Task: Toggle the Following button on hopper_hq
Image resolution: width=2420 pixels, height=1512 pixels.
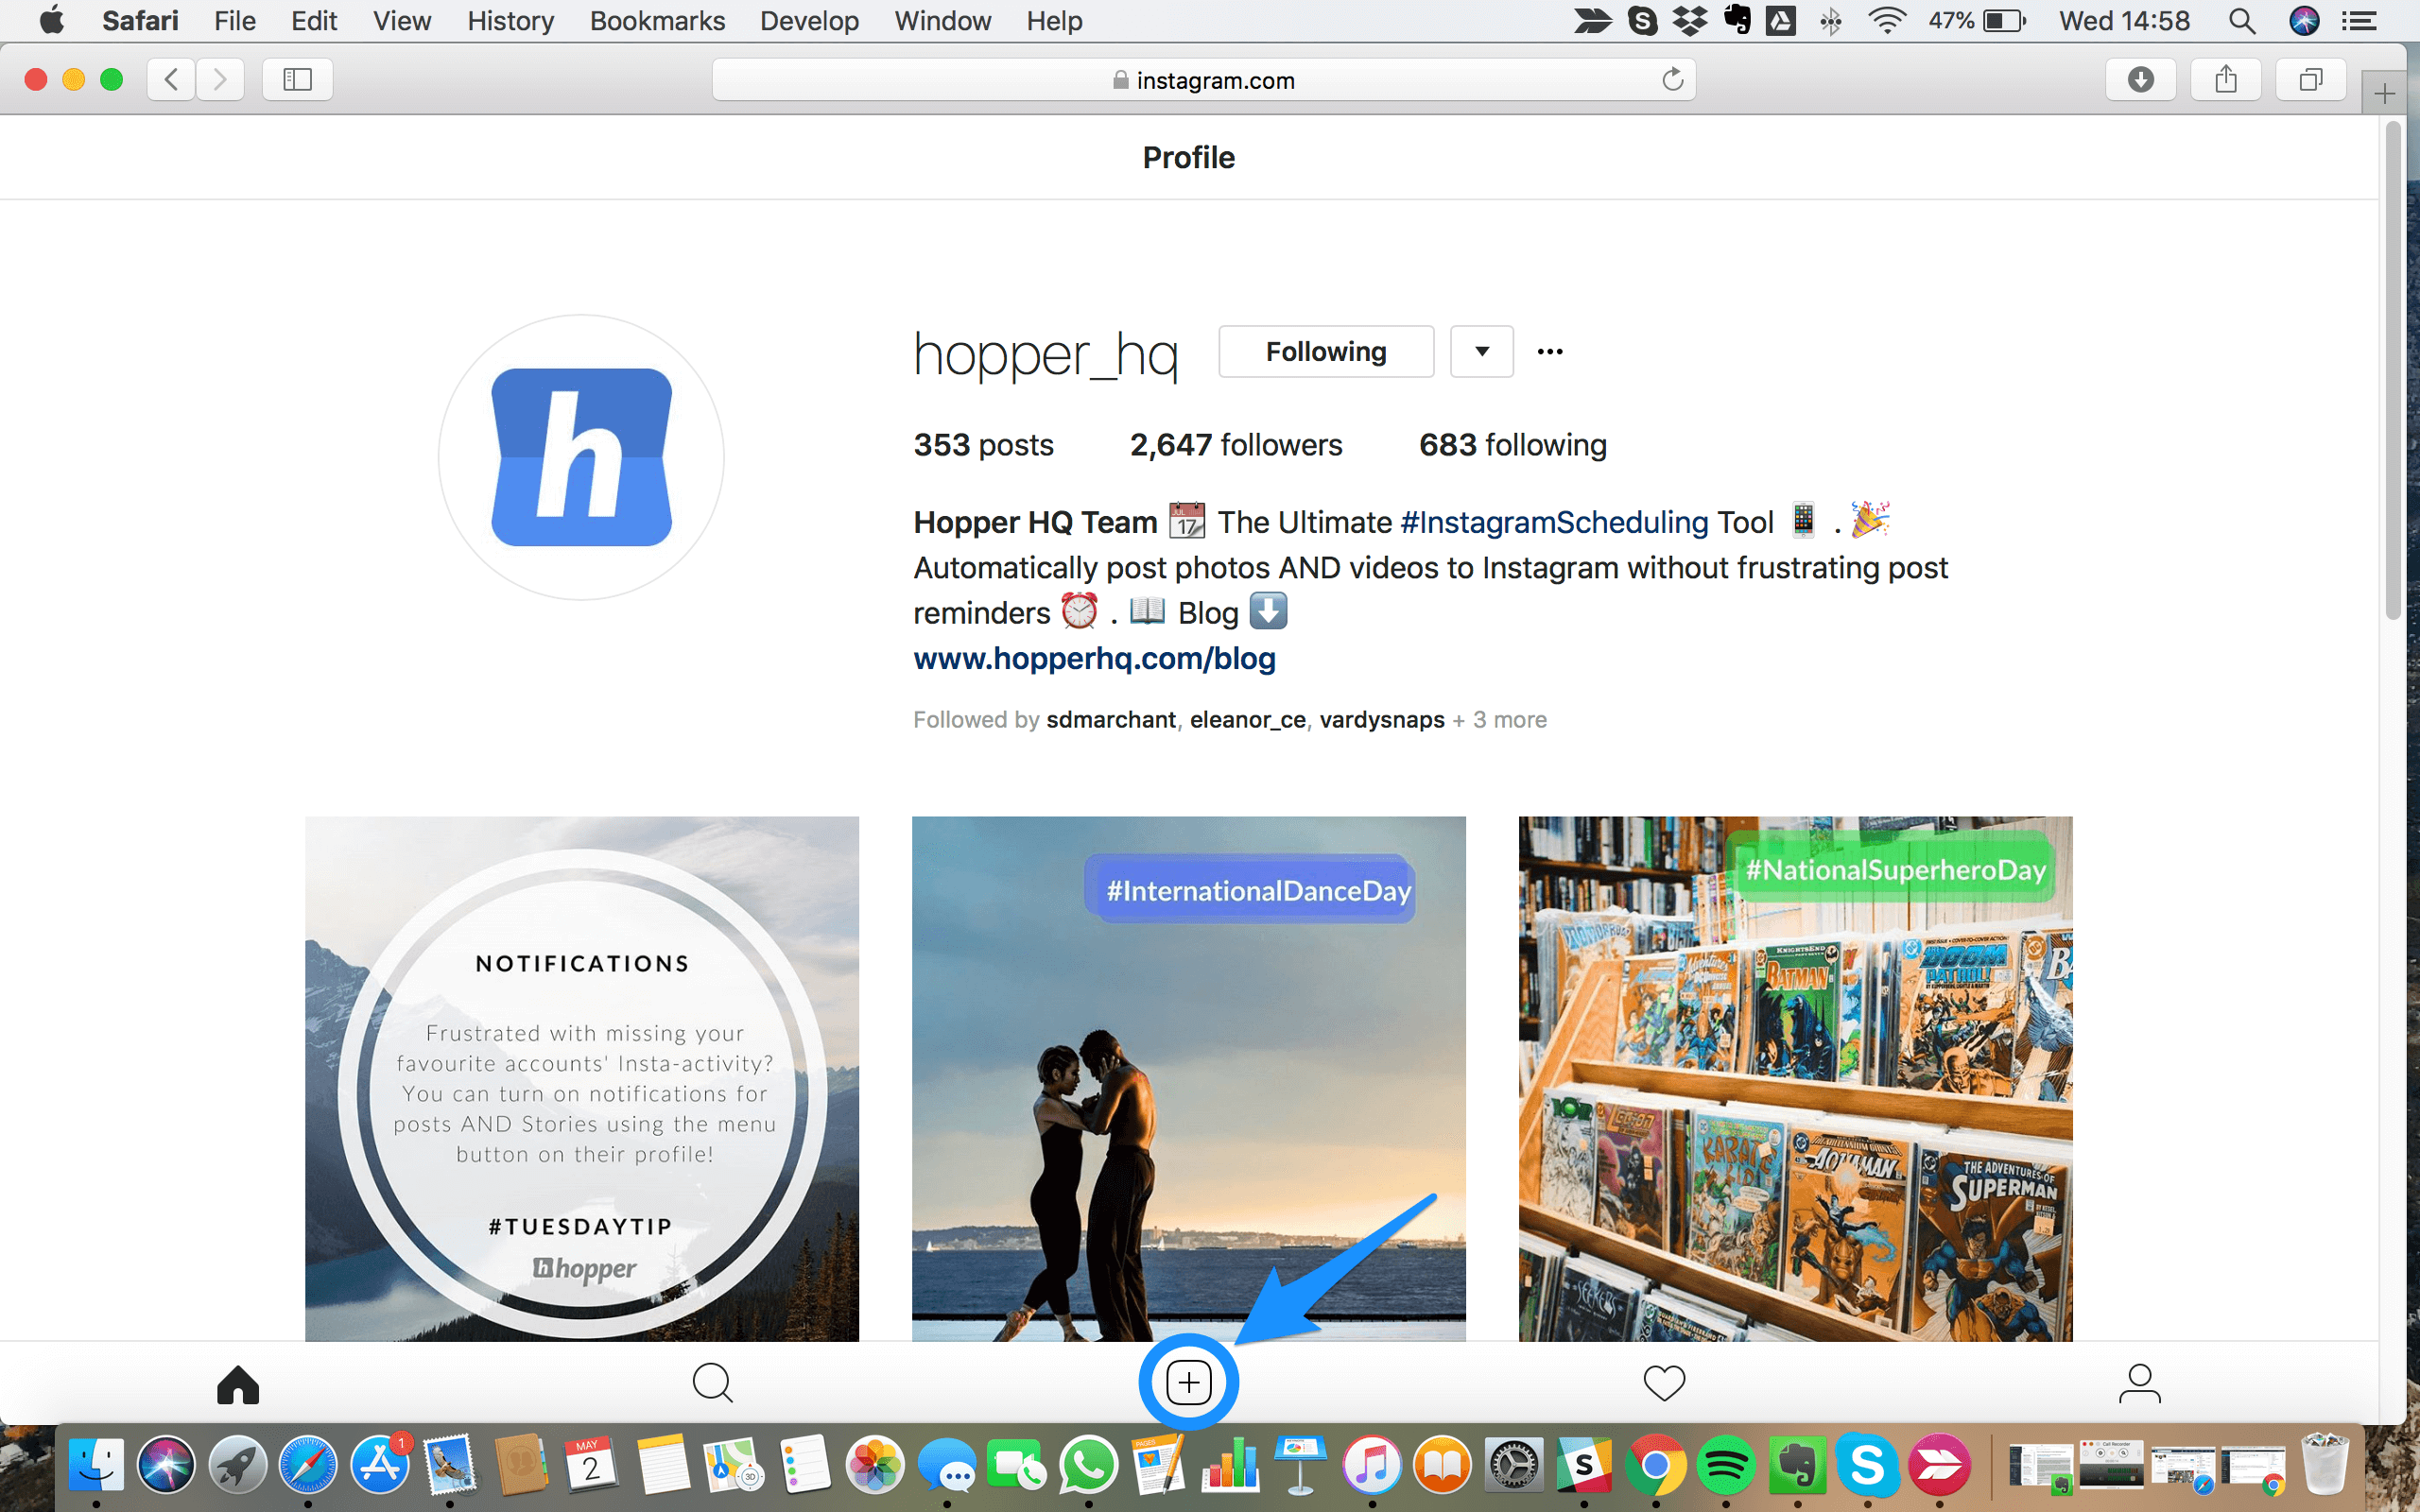Action: click(1327, 352)
